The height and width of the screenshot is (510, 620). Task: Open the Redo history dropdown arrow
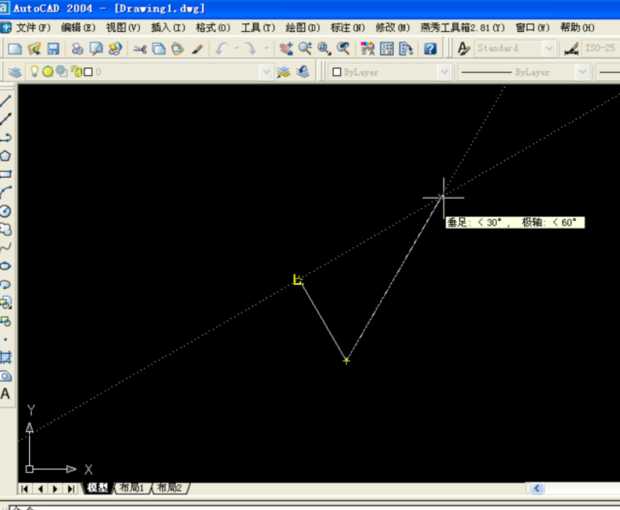[x=267, y=49]
